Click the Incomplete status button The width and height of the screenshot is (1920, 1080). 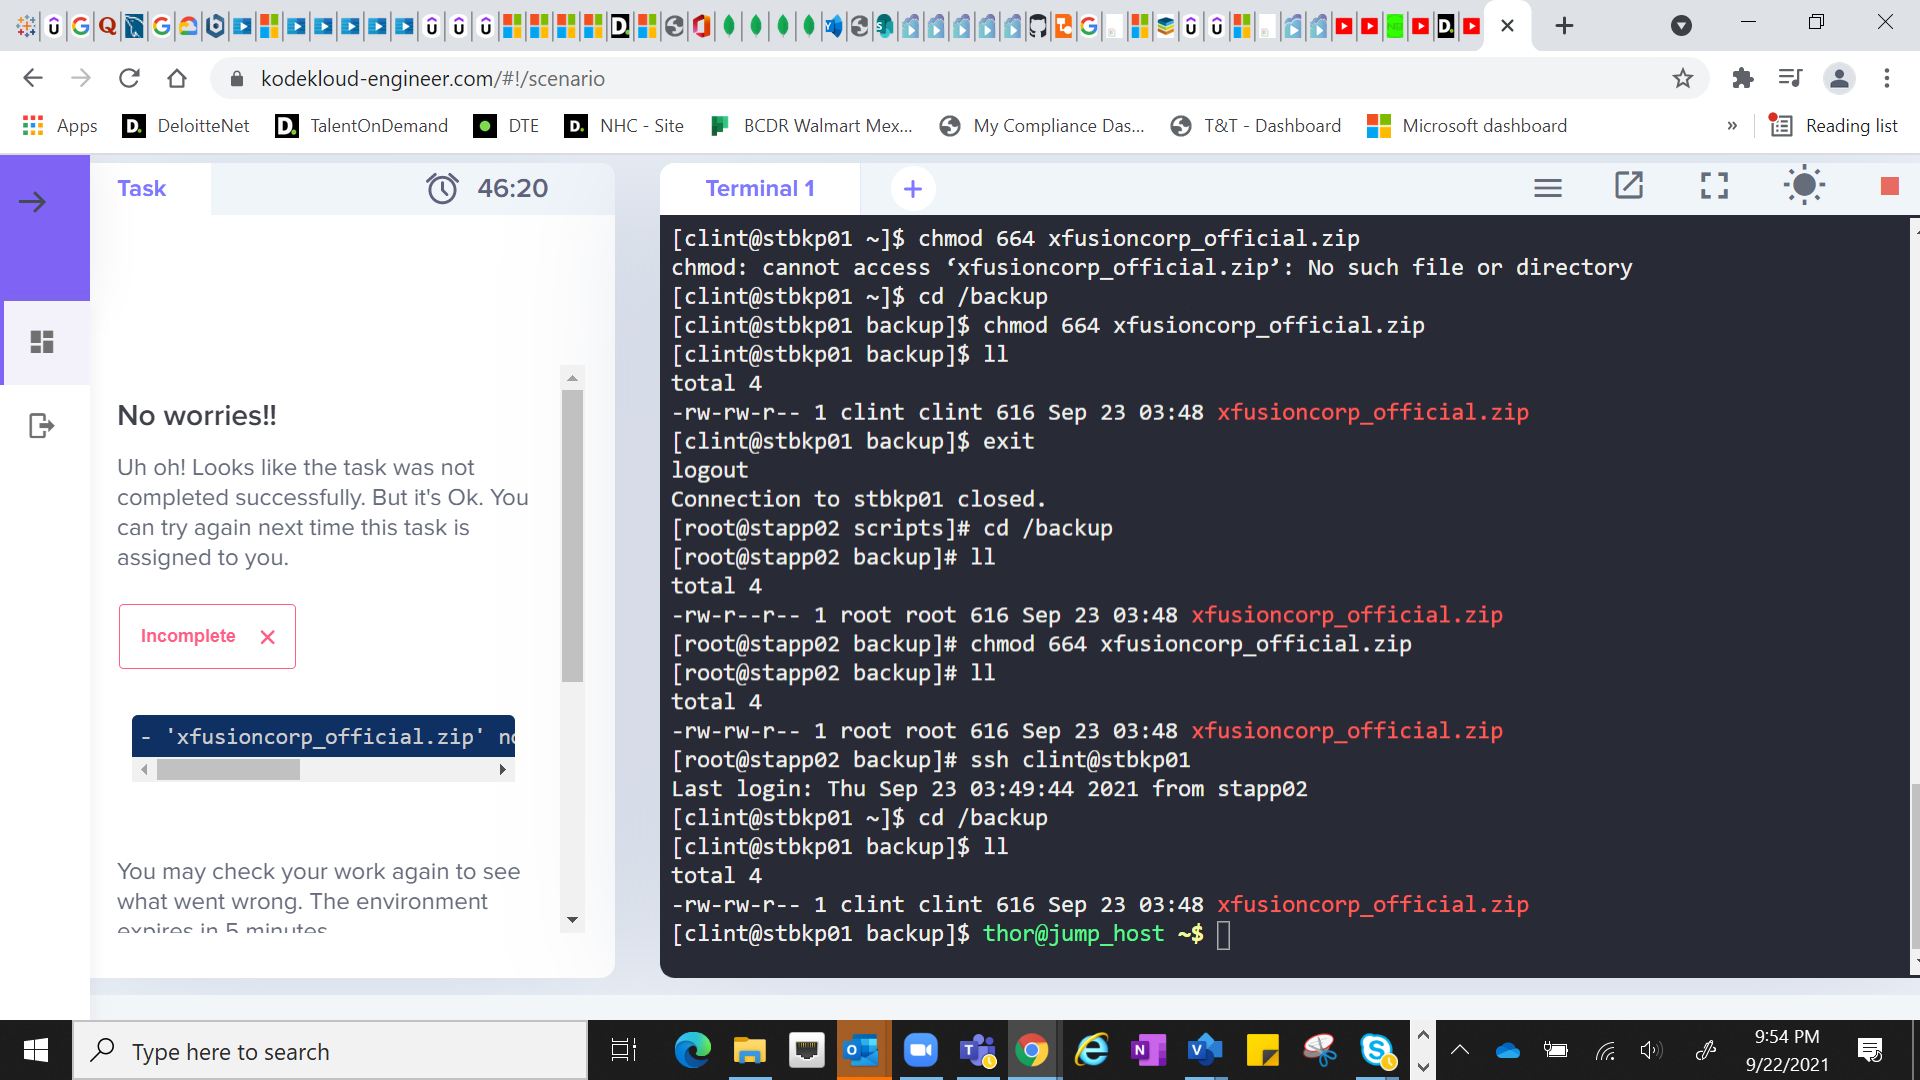click(207, 636)
